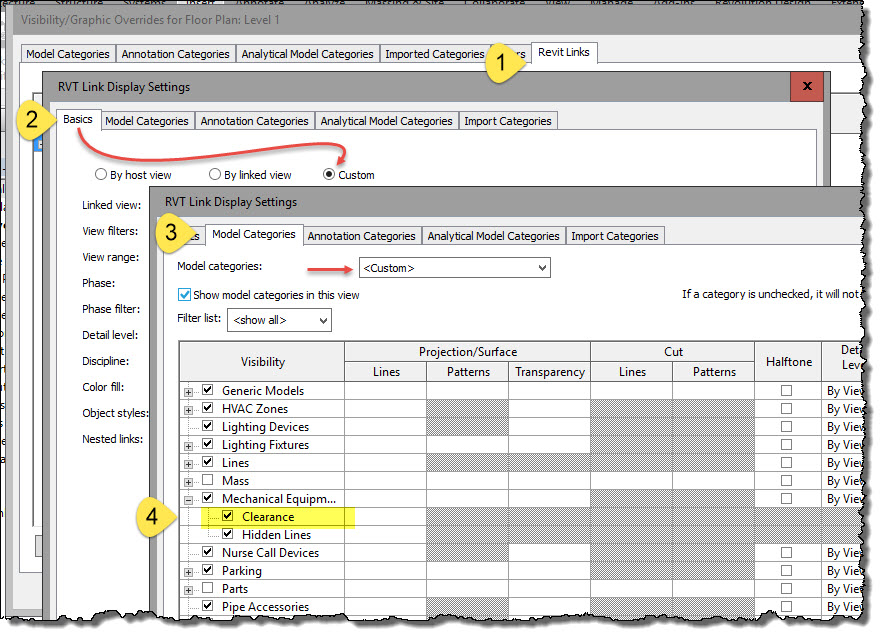This screenshot has width=882, height=636.
Task: Open the Import Categories tab in front dialog
Action: pyautogui.click(x=615, y=236)
